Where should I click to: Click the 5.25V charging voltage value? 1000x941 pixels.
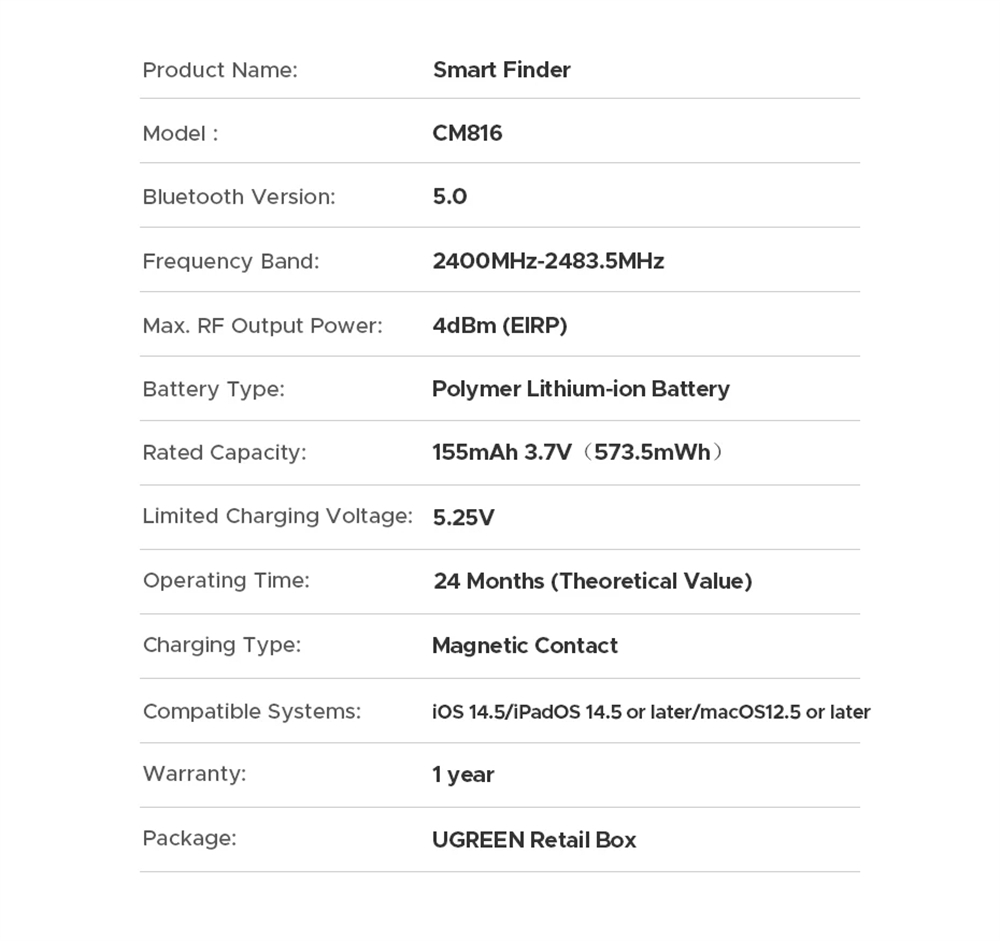point(463,517)
